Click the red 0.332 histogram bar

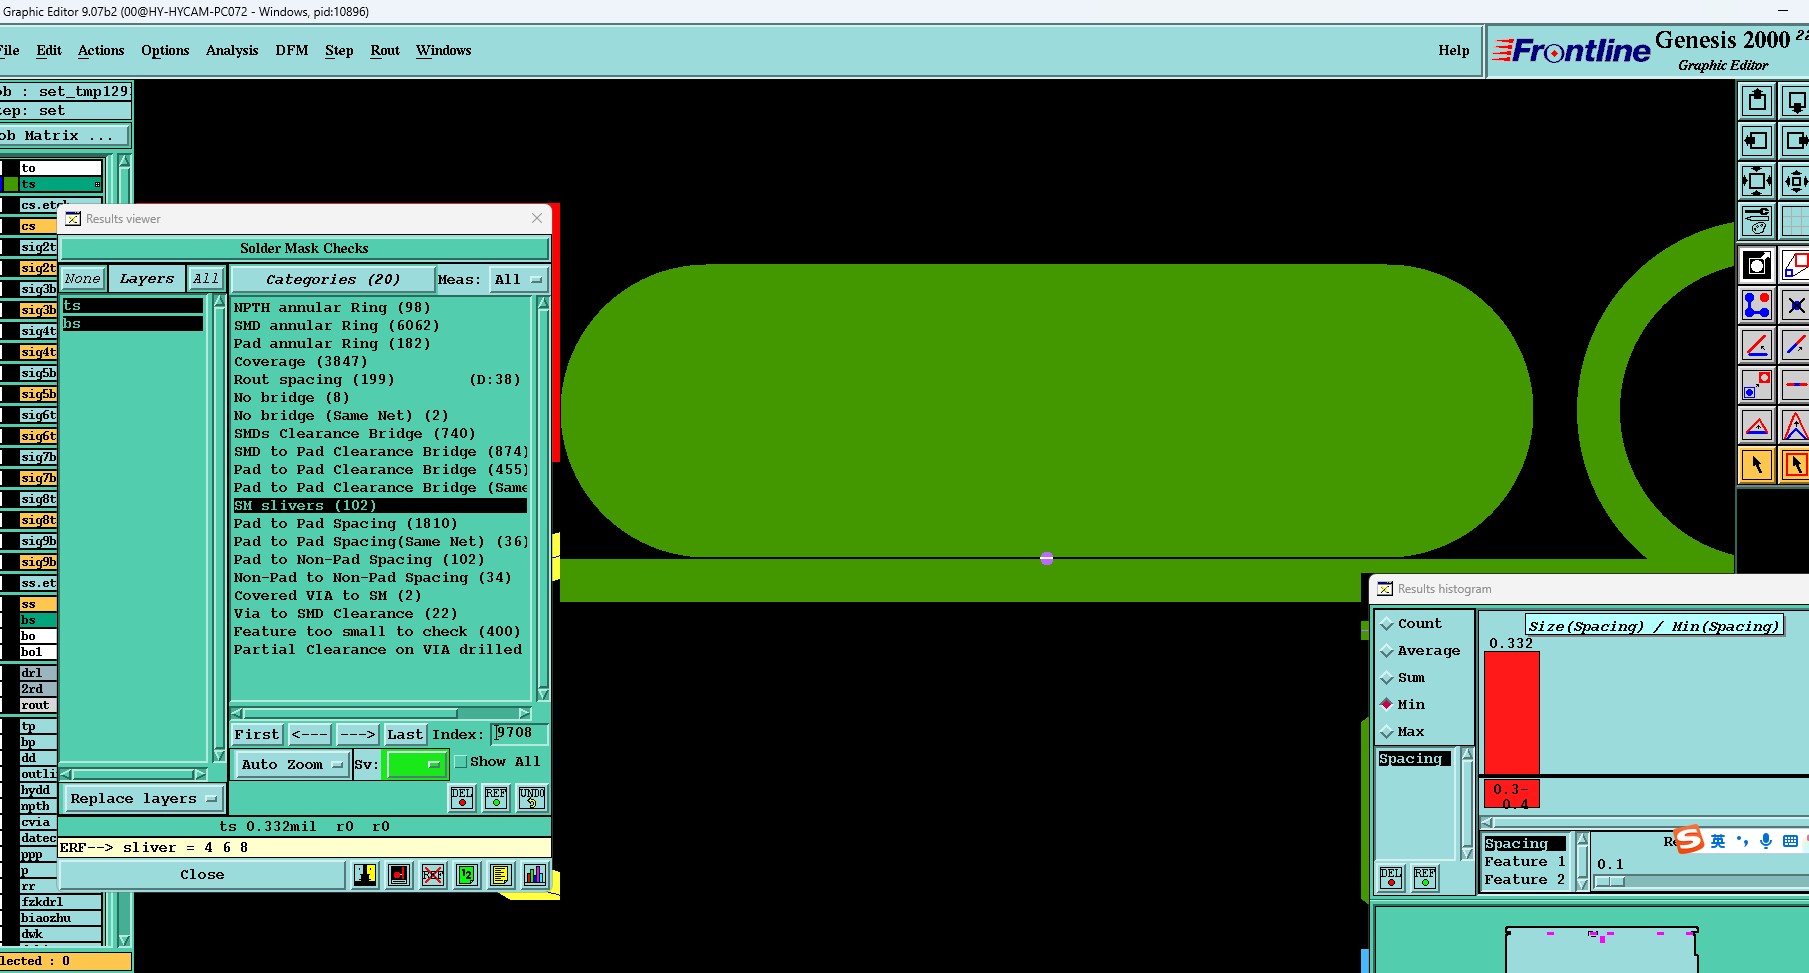click(x=1511, y=712)
